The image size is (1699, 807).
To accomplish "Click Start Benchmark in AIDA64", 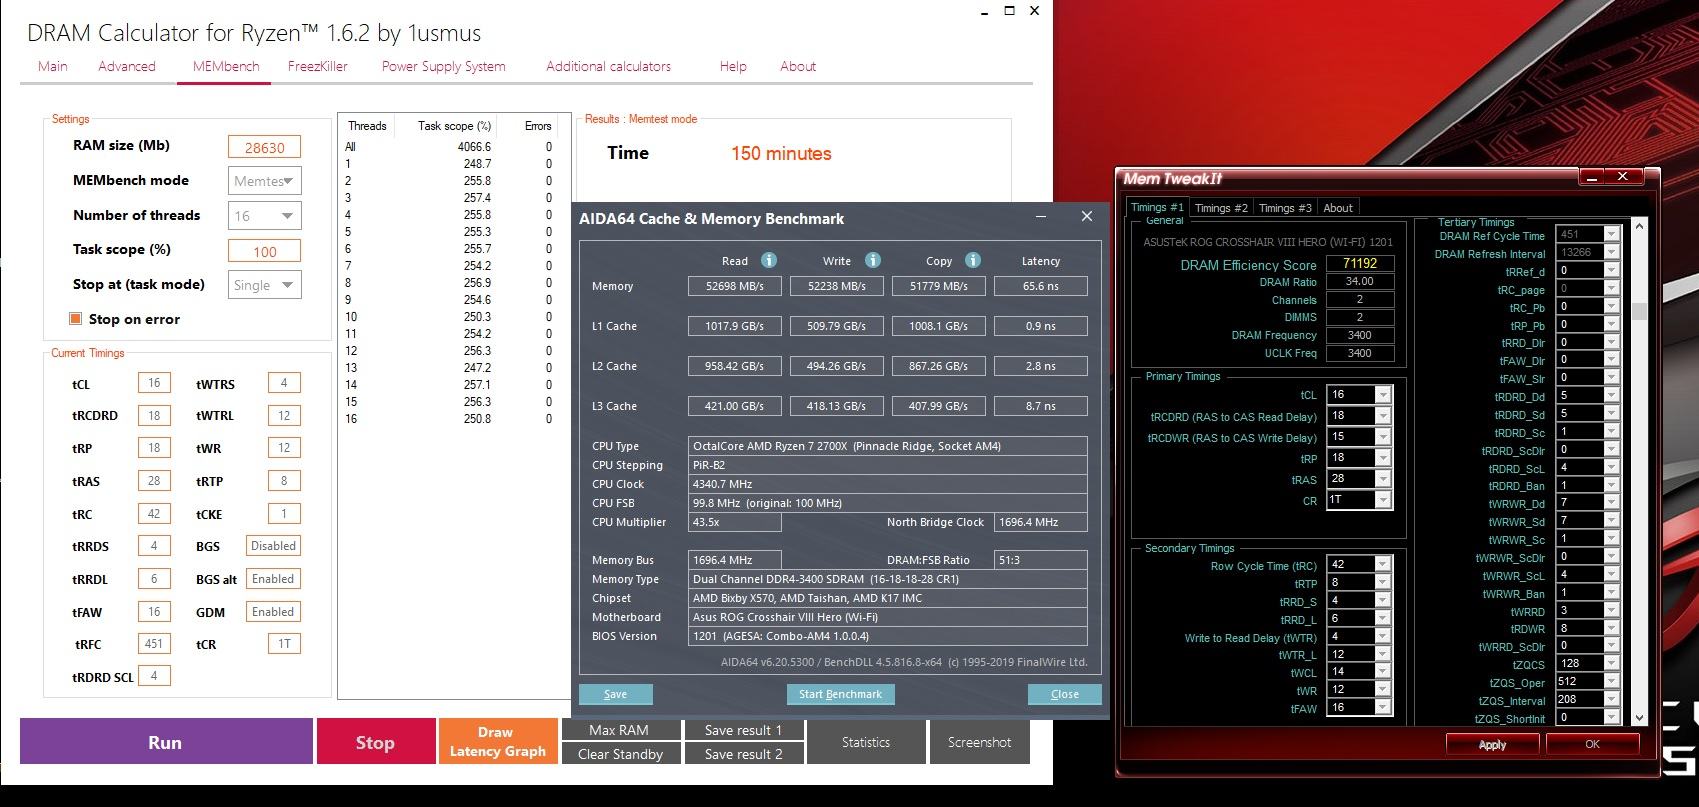I will click(840, 694).
